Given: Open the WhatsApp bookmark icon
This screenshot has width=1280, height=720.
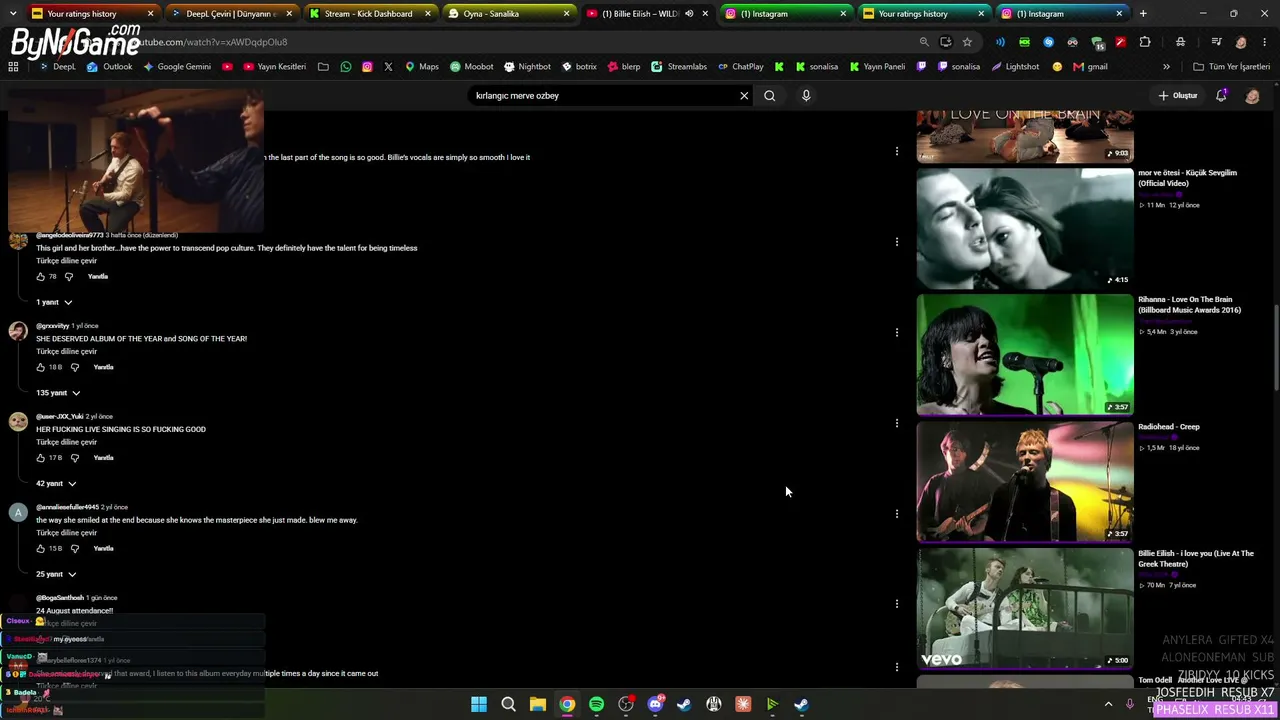Looking at the screenshot, I should (x=346, y=67).
